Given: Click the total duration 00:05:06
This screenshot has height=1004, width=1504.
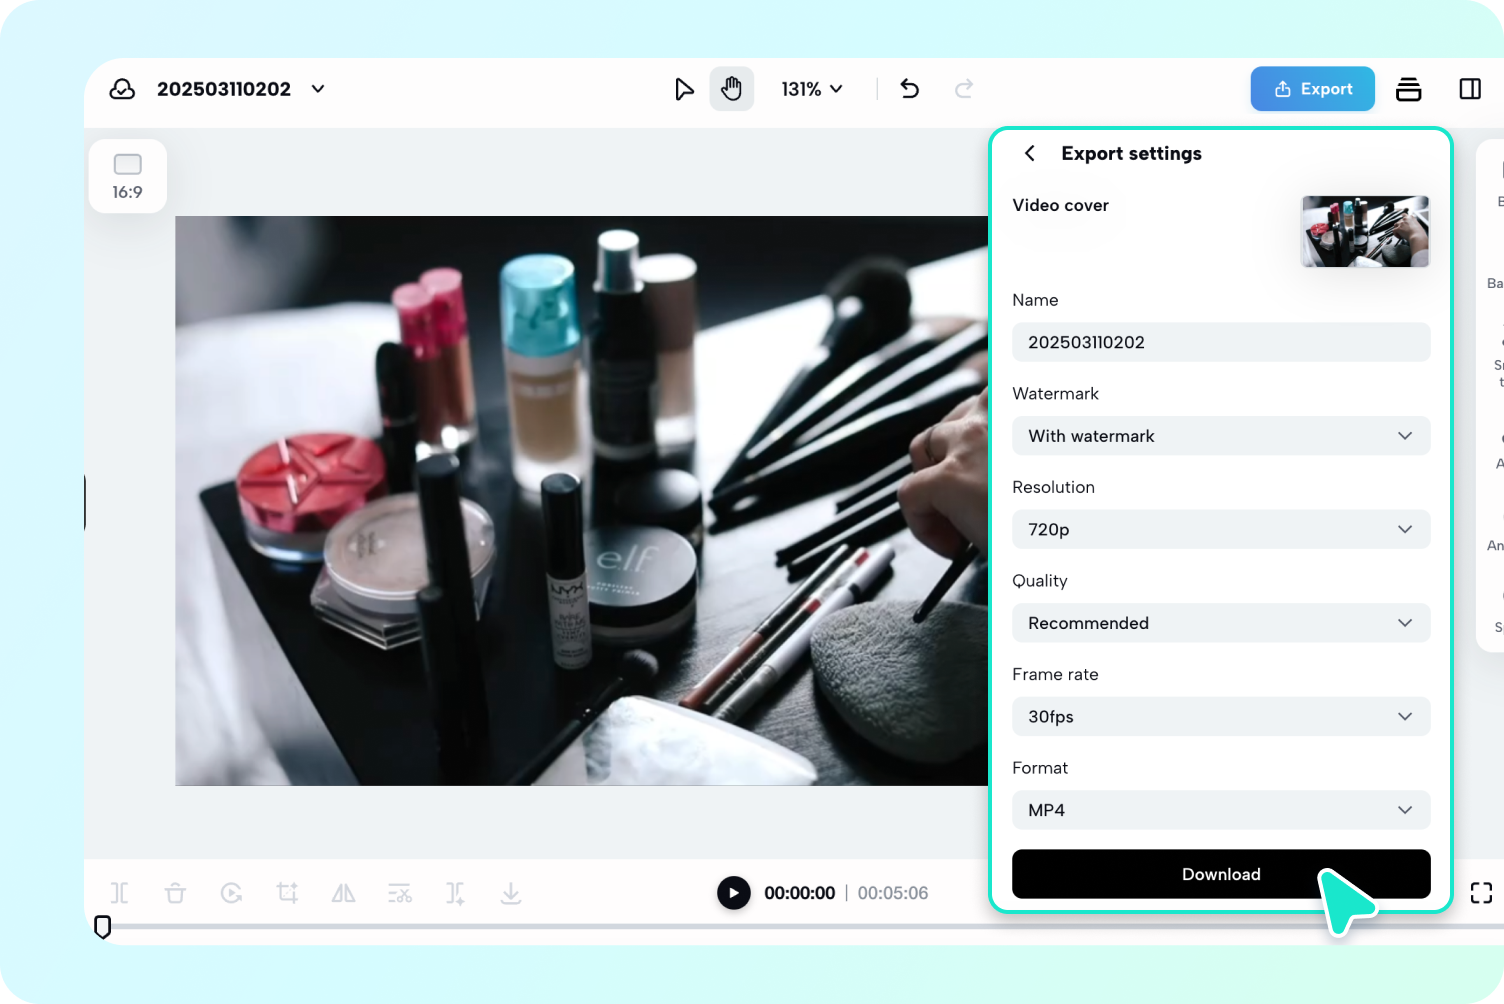Looking at the screenshot, I should (x=893, y=893).
